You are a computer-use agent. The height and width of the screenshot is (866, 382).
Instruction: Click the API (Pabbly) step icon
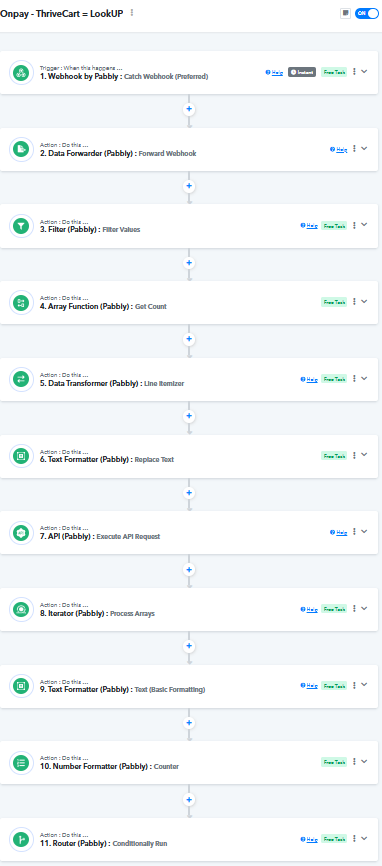(22, 532)
